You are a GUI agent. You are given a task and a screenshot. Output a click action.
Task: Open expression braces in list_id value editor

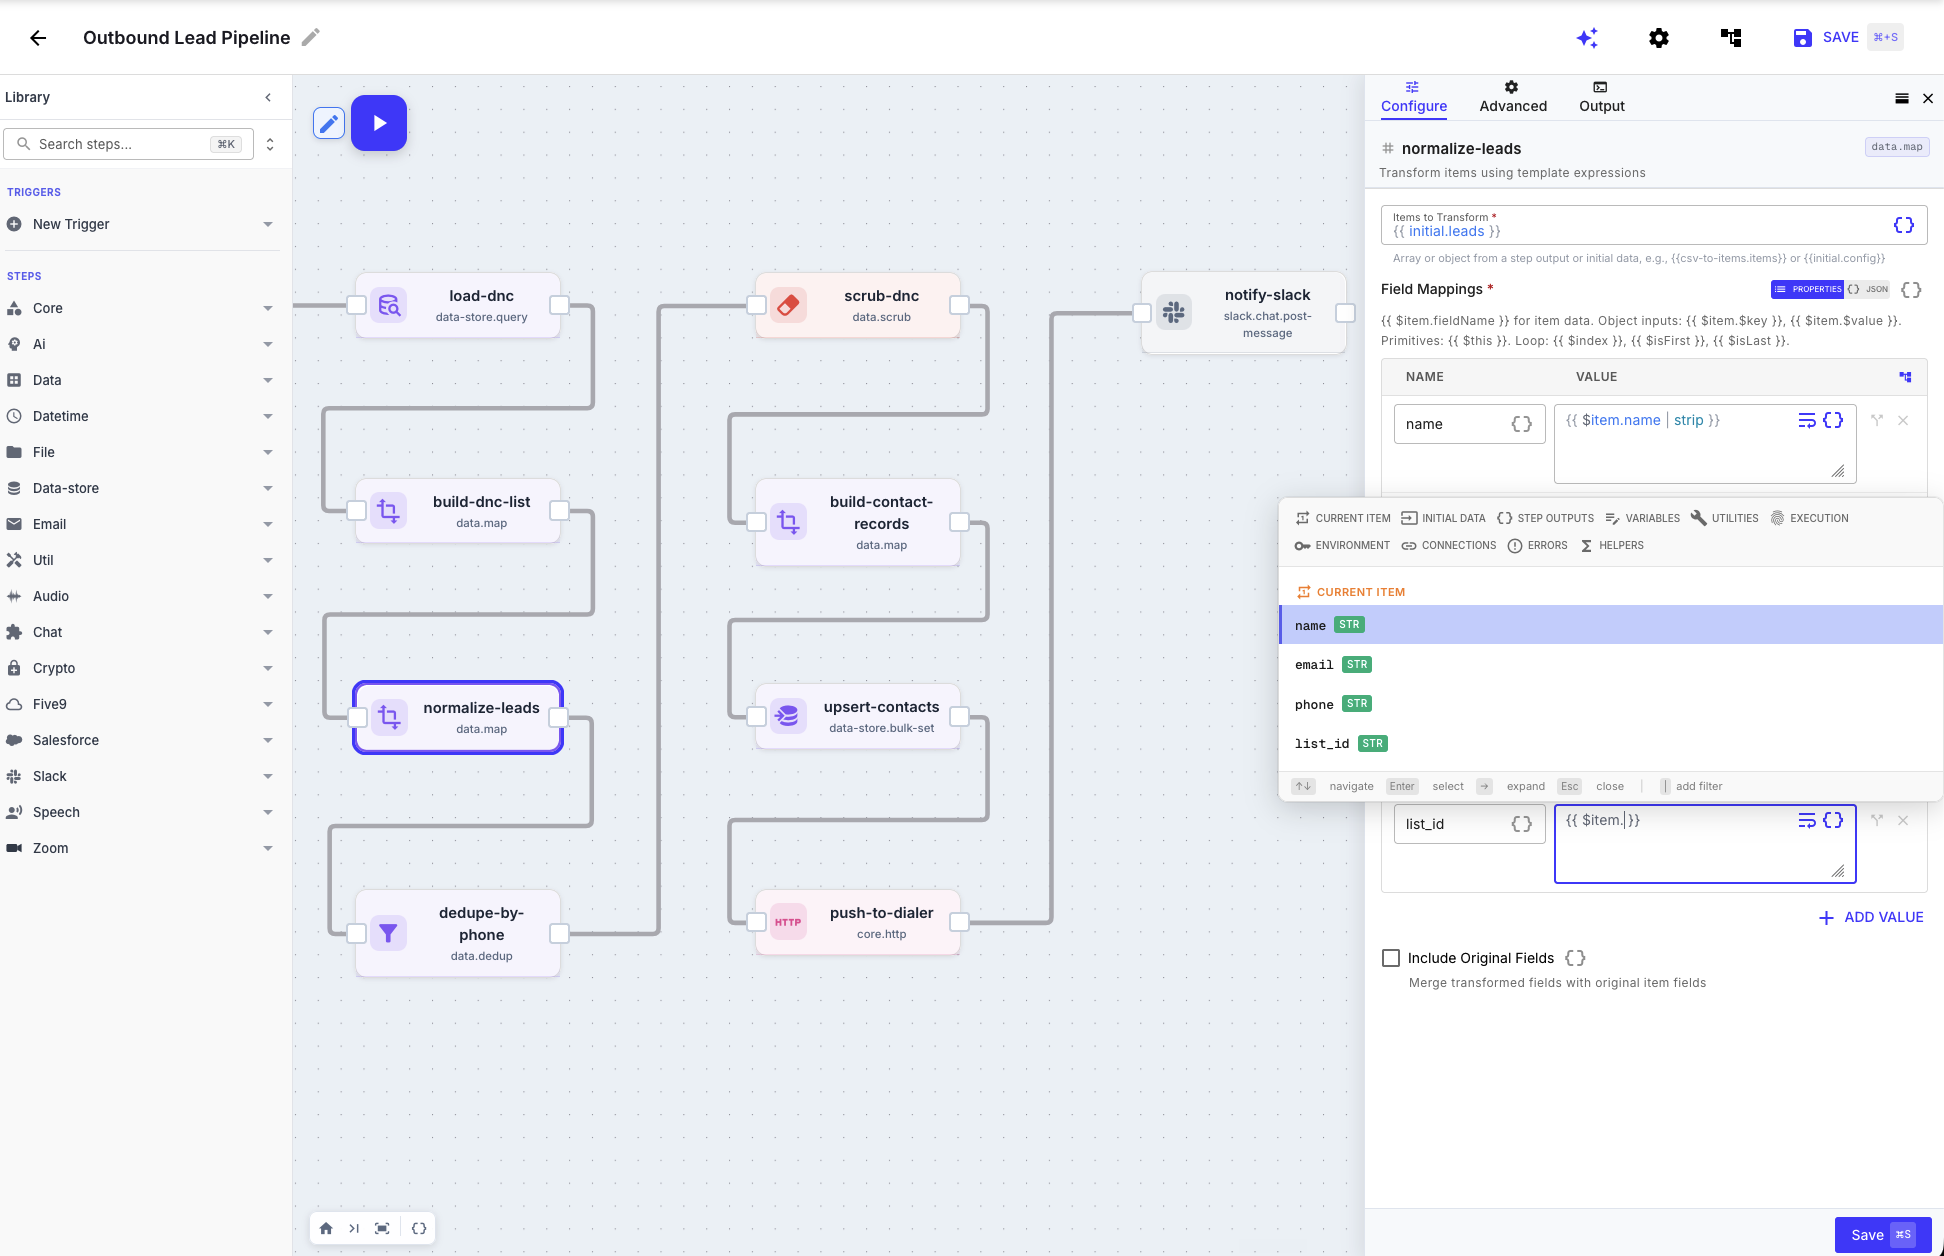click(x=1833, y=820)
